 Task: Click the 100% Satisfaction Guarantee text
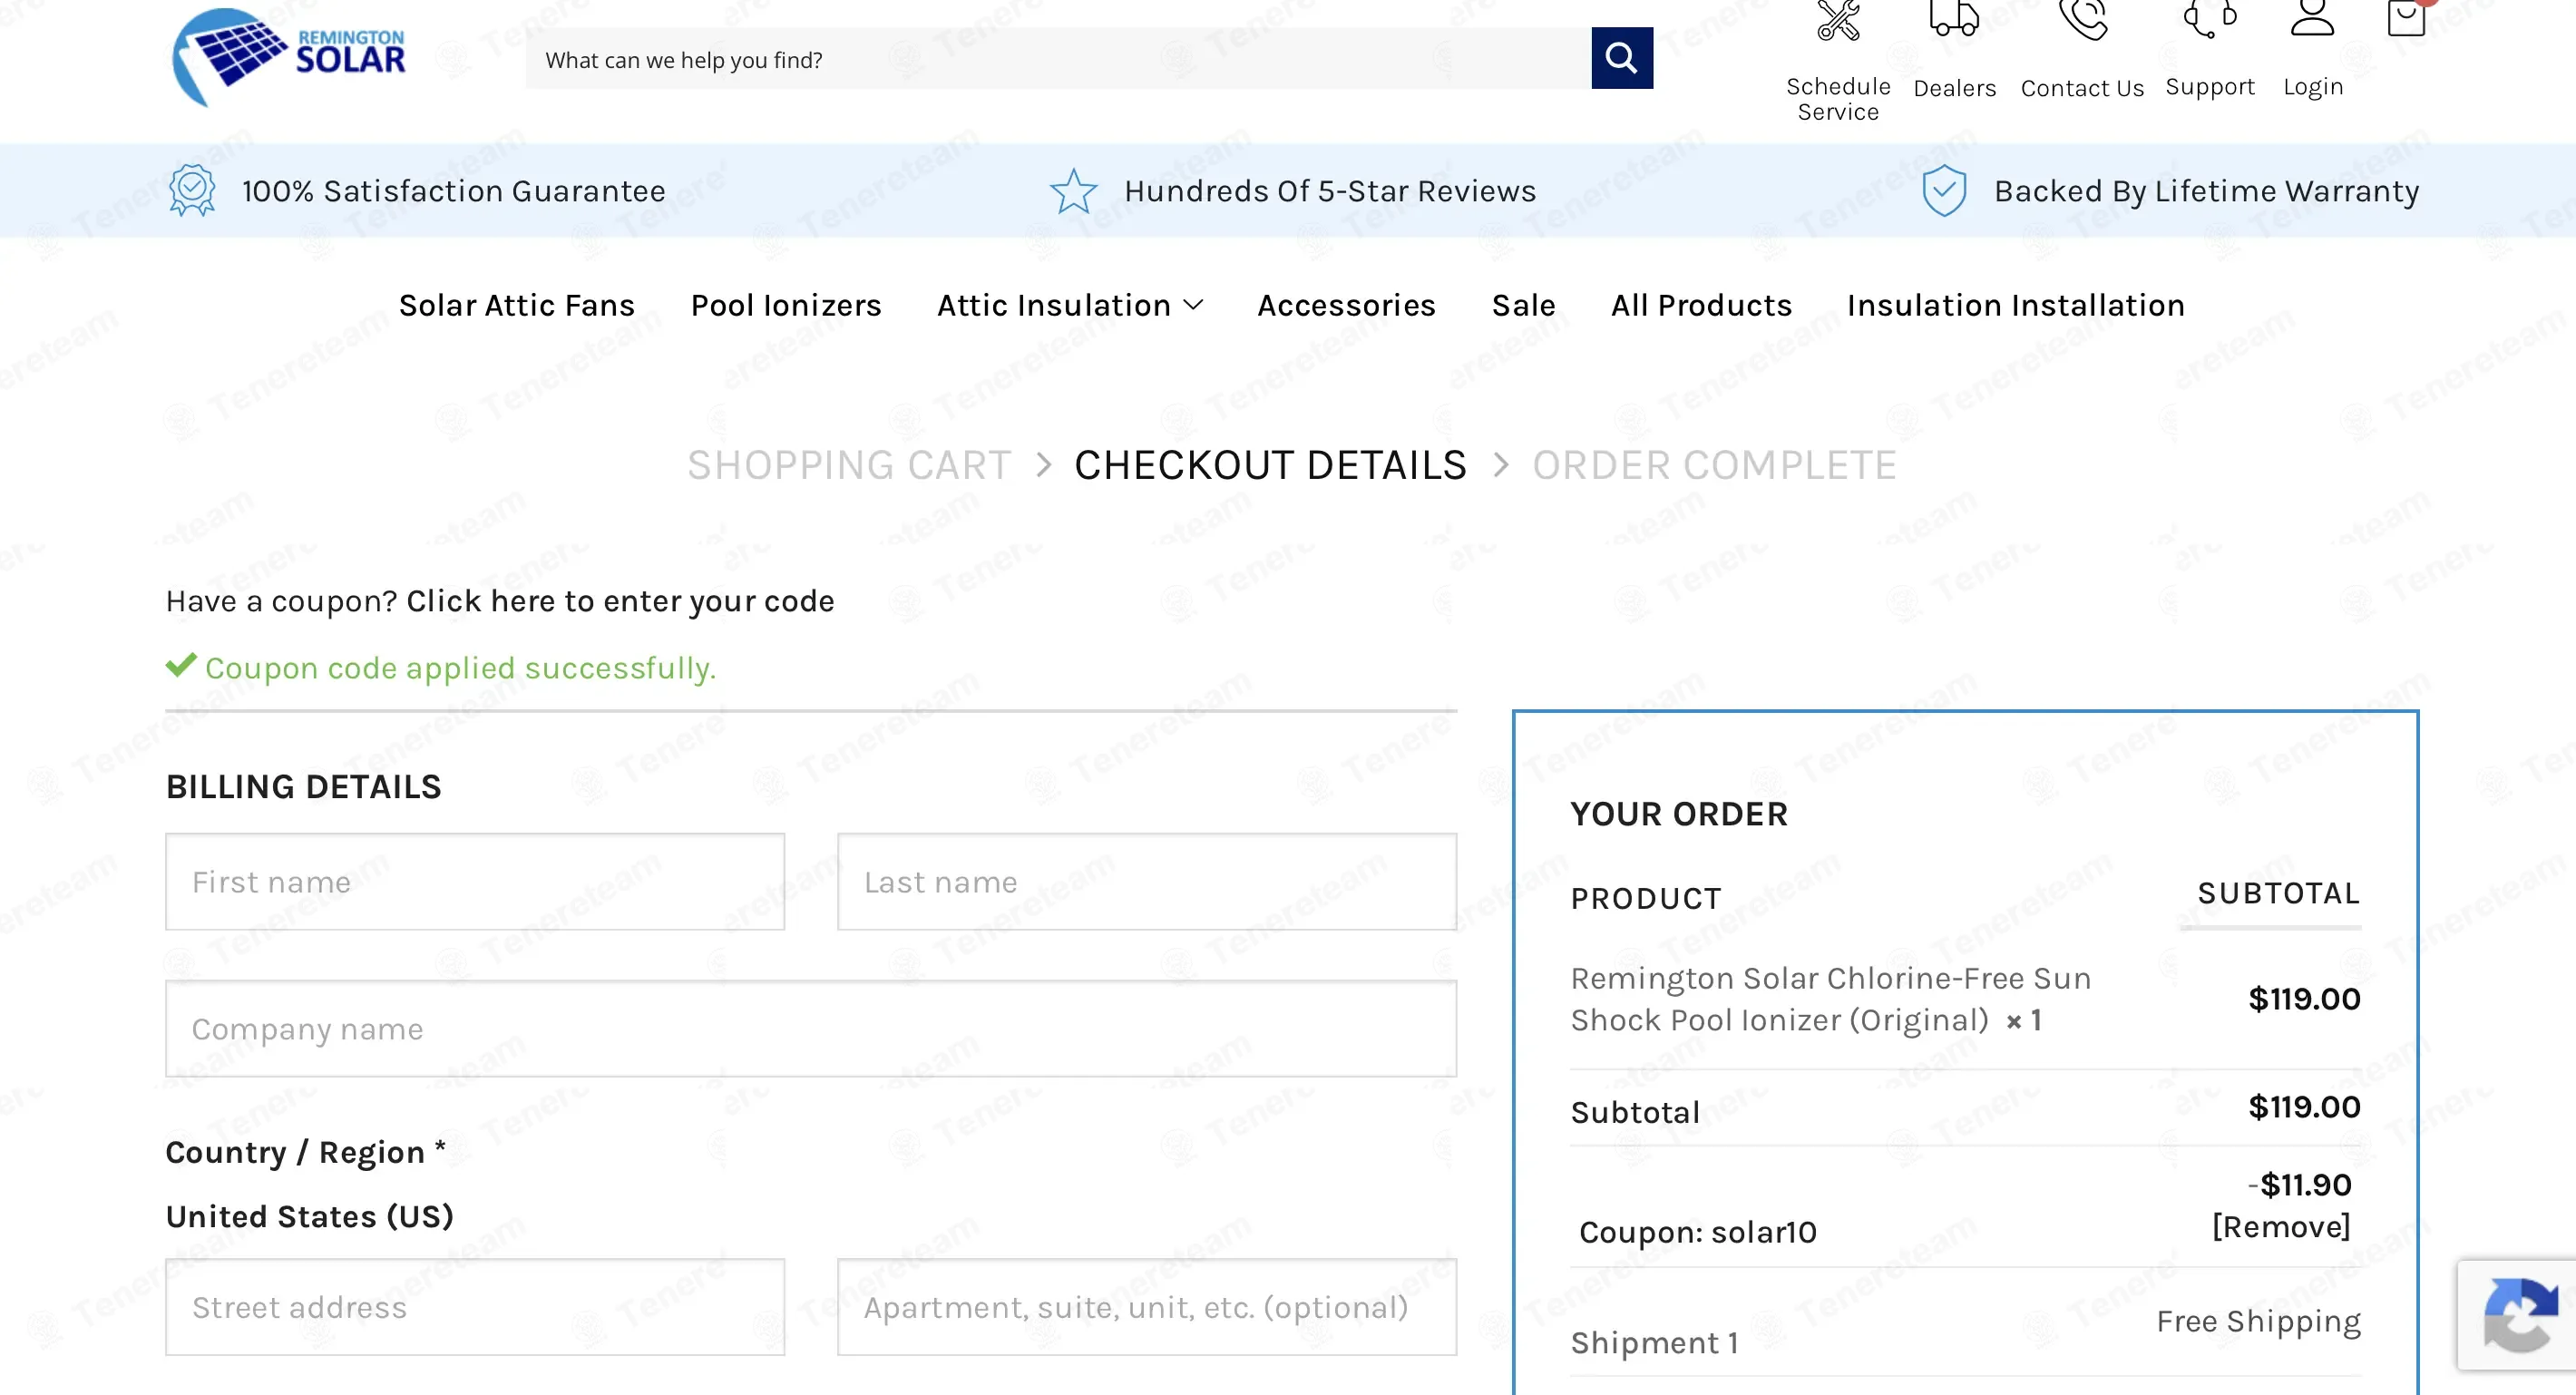pyautogui.click(x=454, y=190)
